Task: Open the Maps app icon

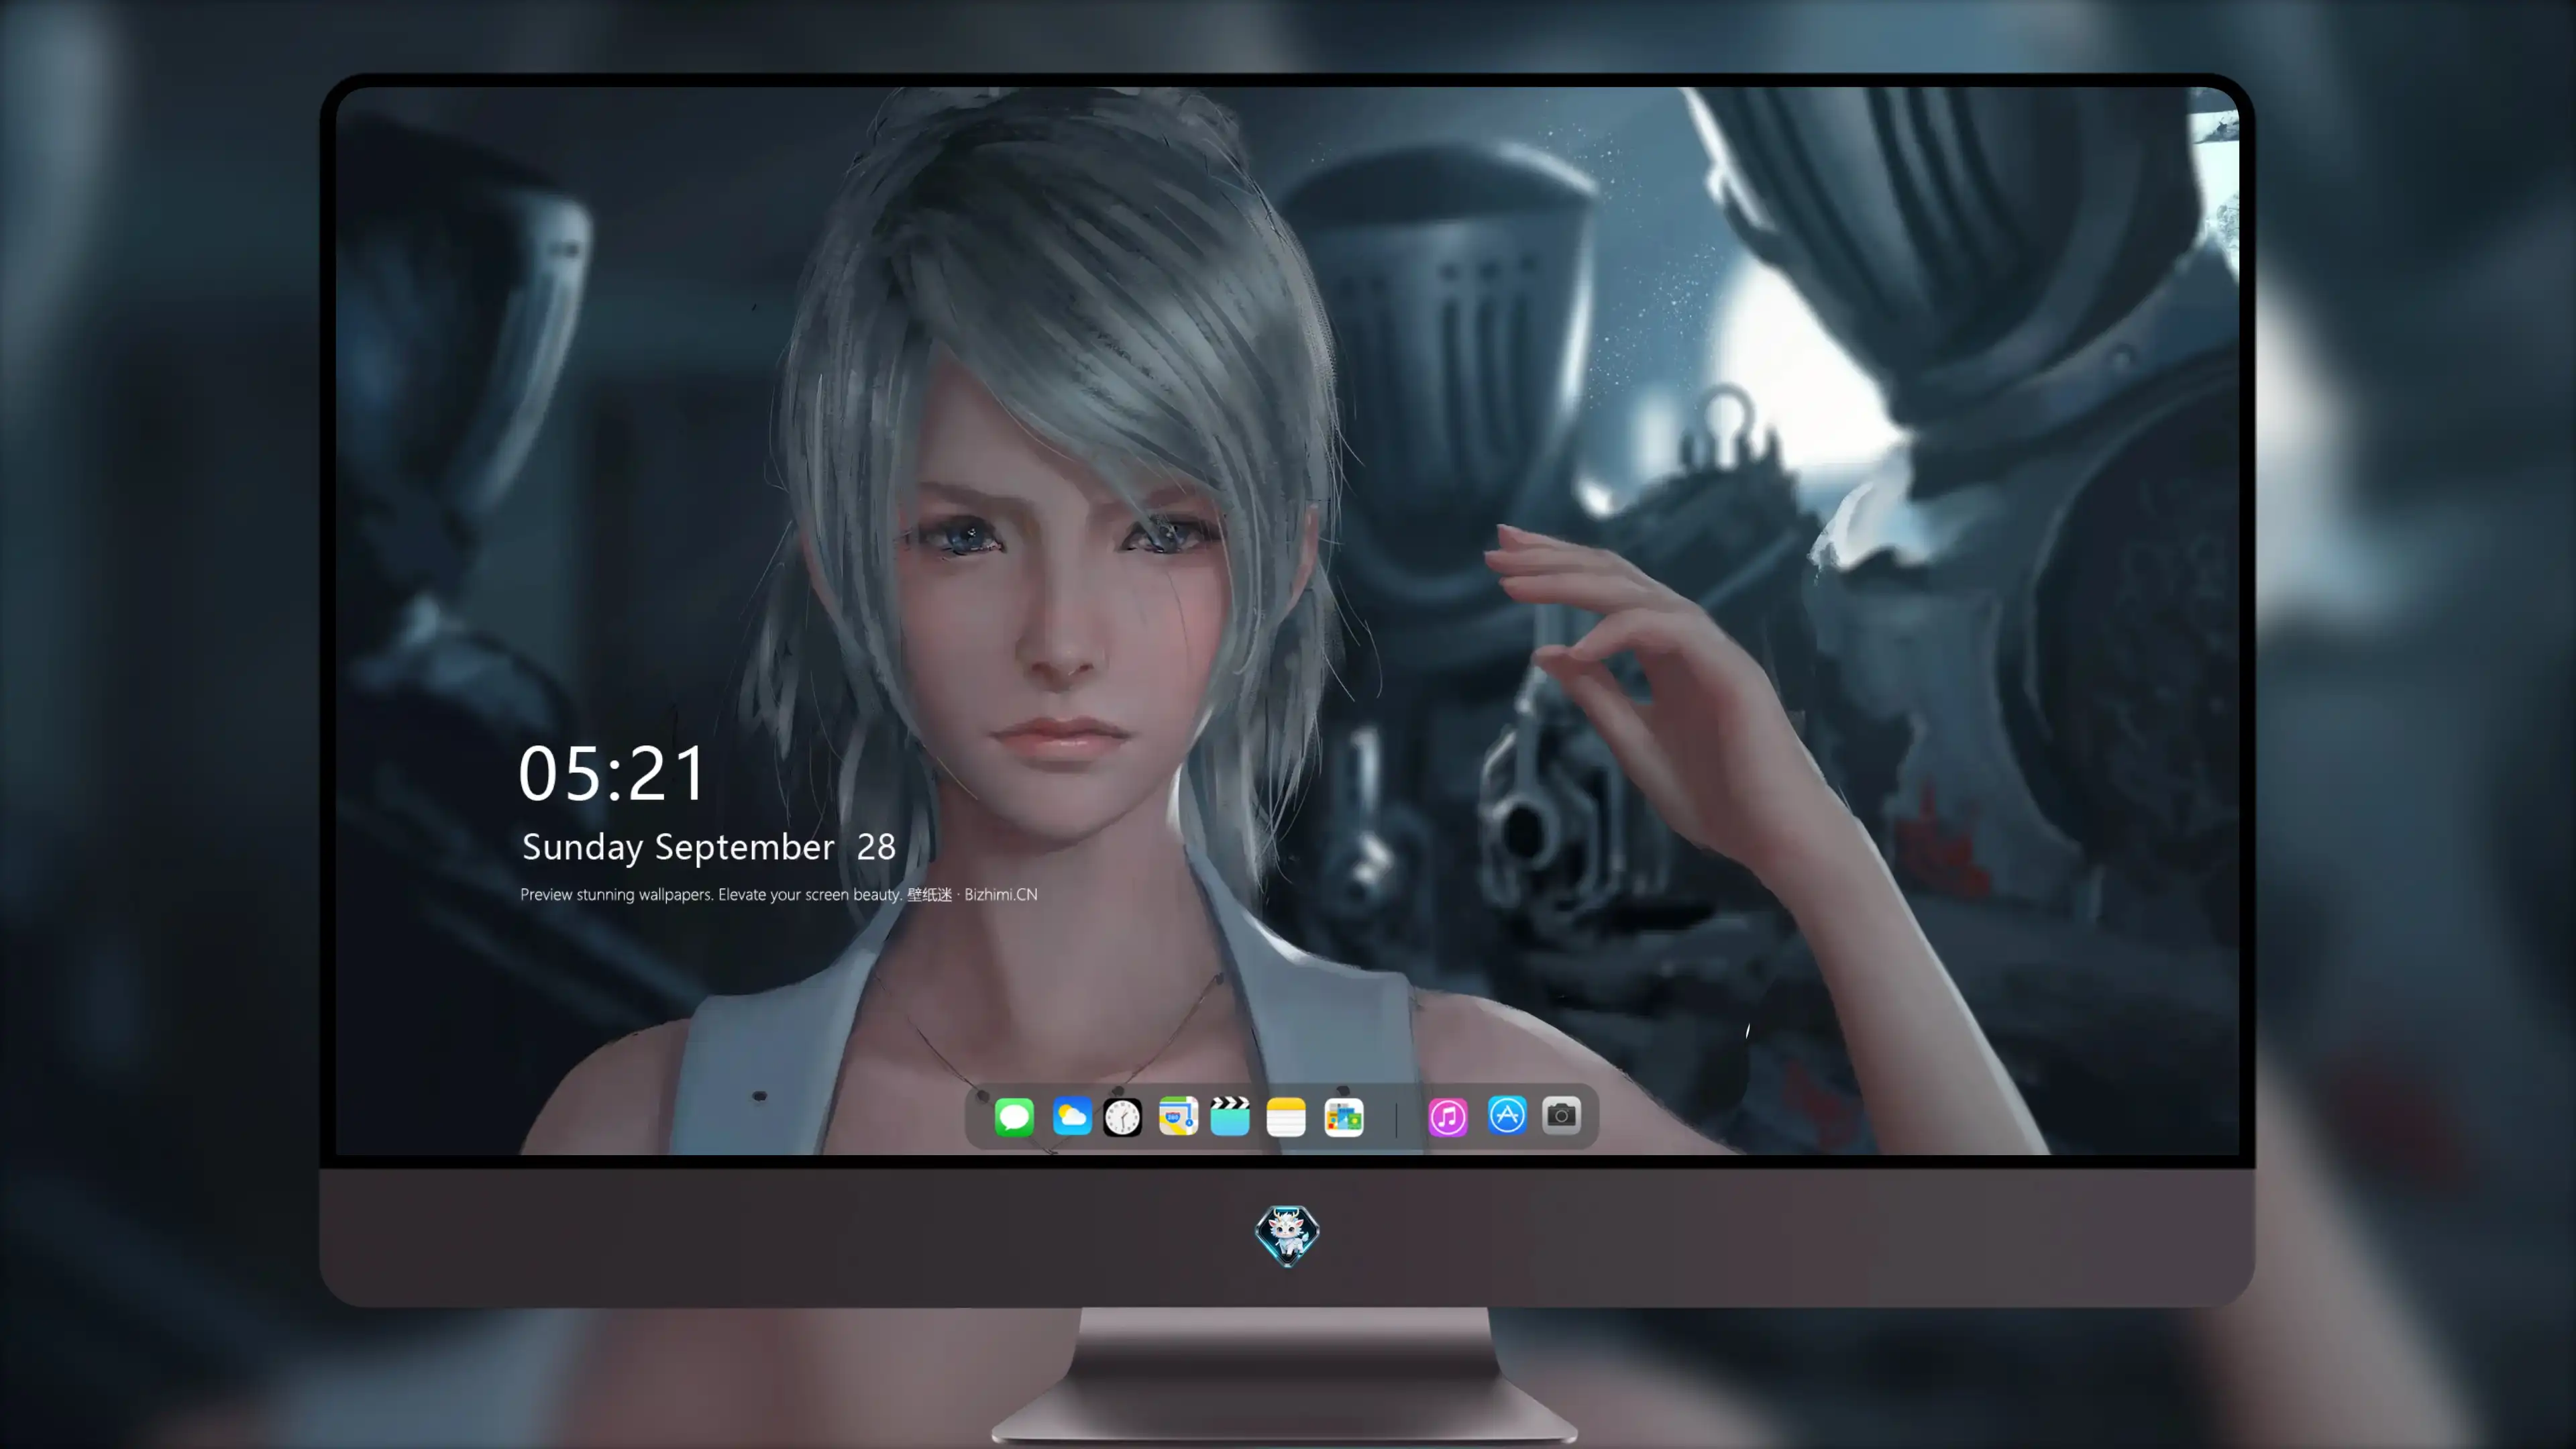Action: tap(1178, 1116)
